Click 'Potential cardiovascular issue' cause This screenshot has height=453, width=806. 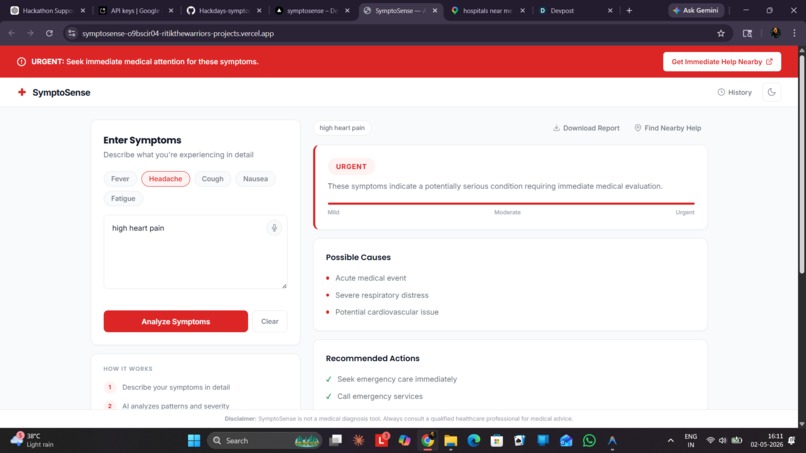[387, 312]
